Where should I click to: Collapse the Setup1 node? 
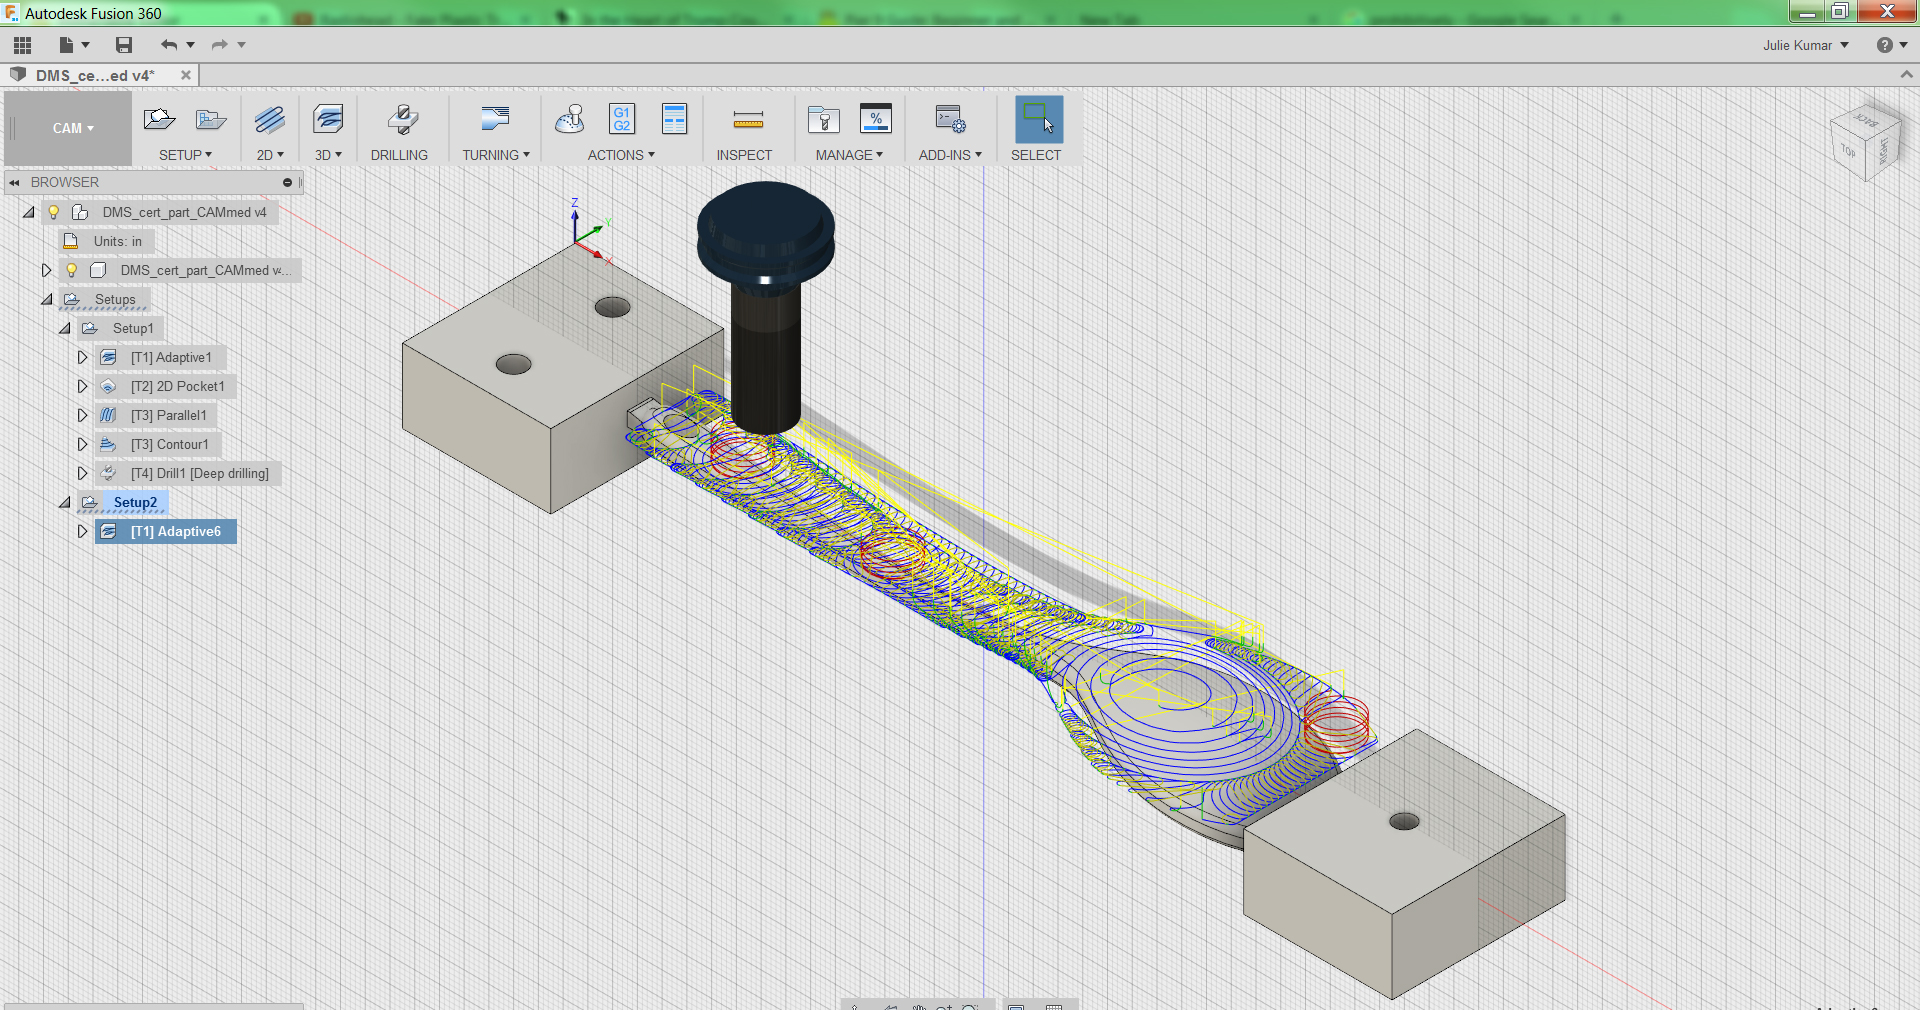click(65, 328)
